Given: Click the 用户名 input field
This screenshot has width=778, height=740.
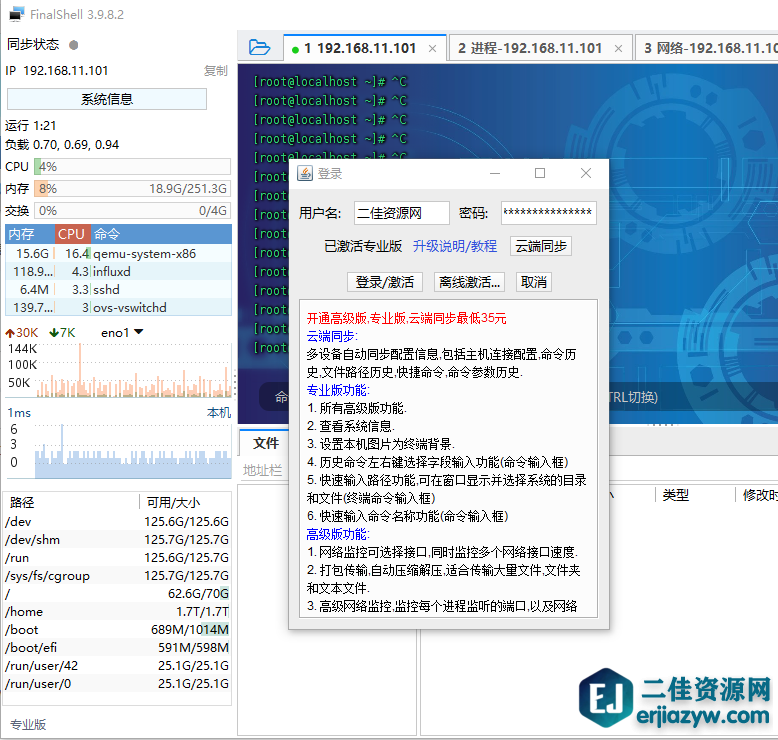Looking at the screenshot, I should pyautogui.click(x=402, y=213).
